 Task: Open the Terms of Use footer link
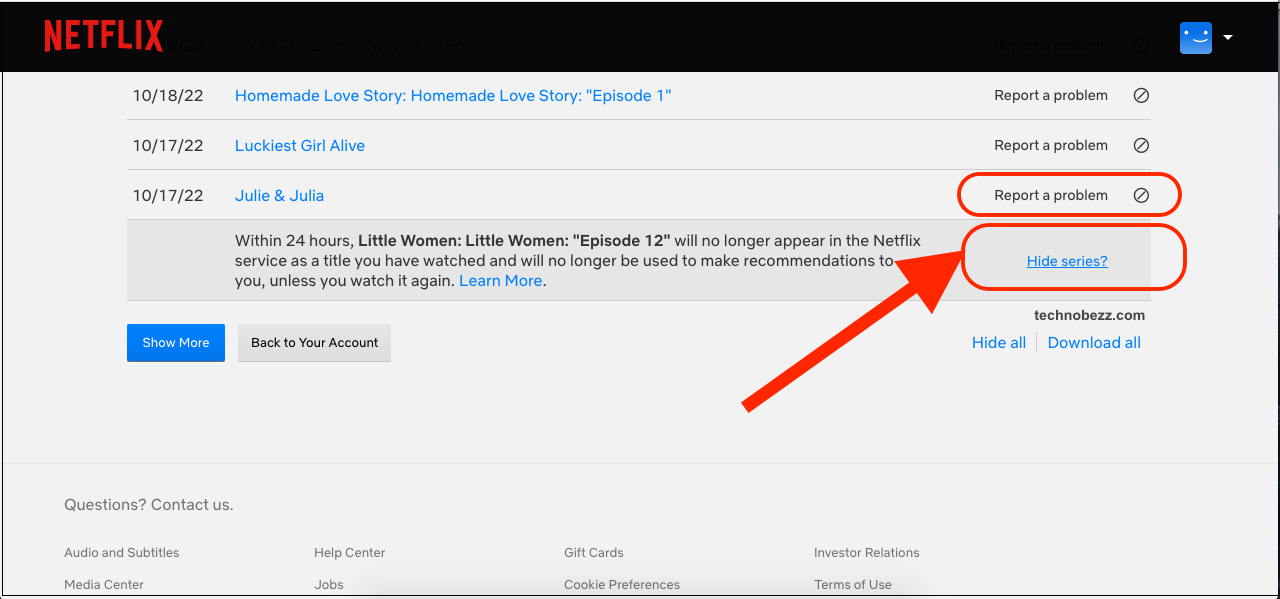(x=853, y=585)
